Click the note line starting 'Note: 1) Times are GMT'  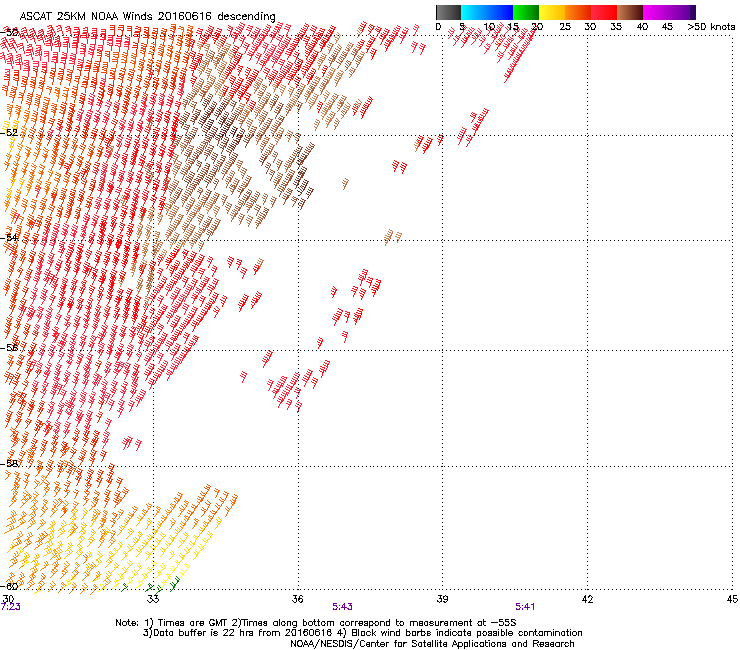pos(315,623)
